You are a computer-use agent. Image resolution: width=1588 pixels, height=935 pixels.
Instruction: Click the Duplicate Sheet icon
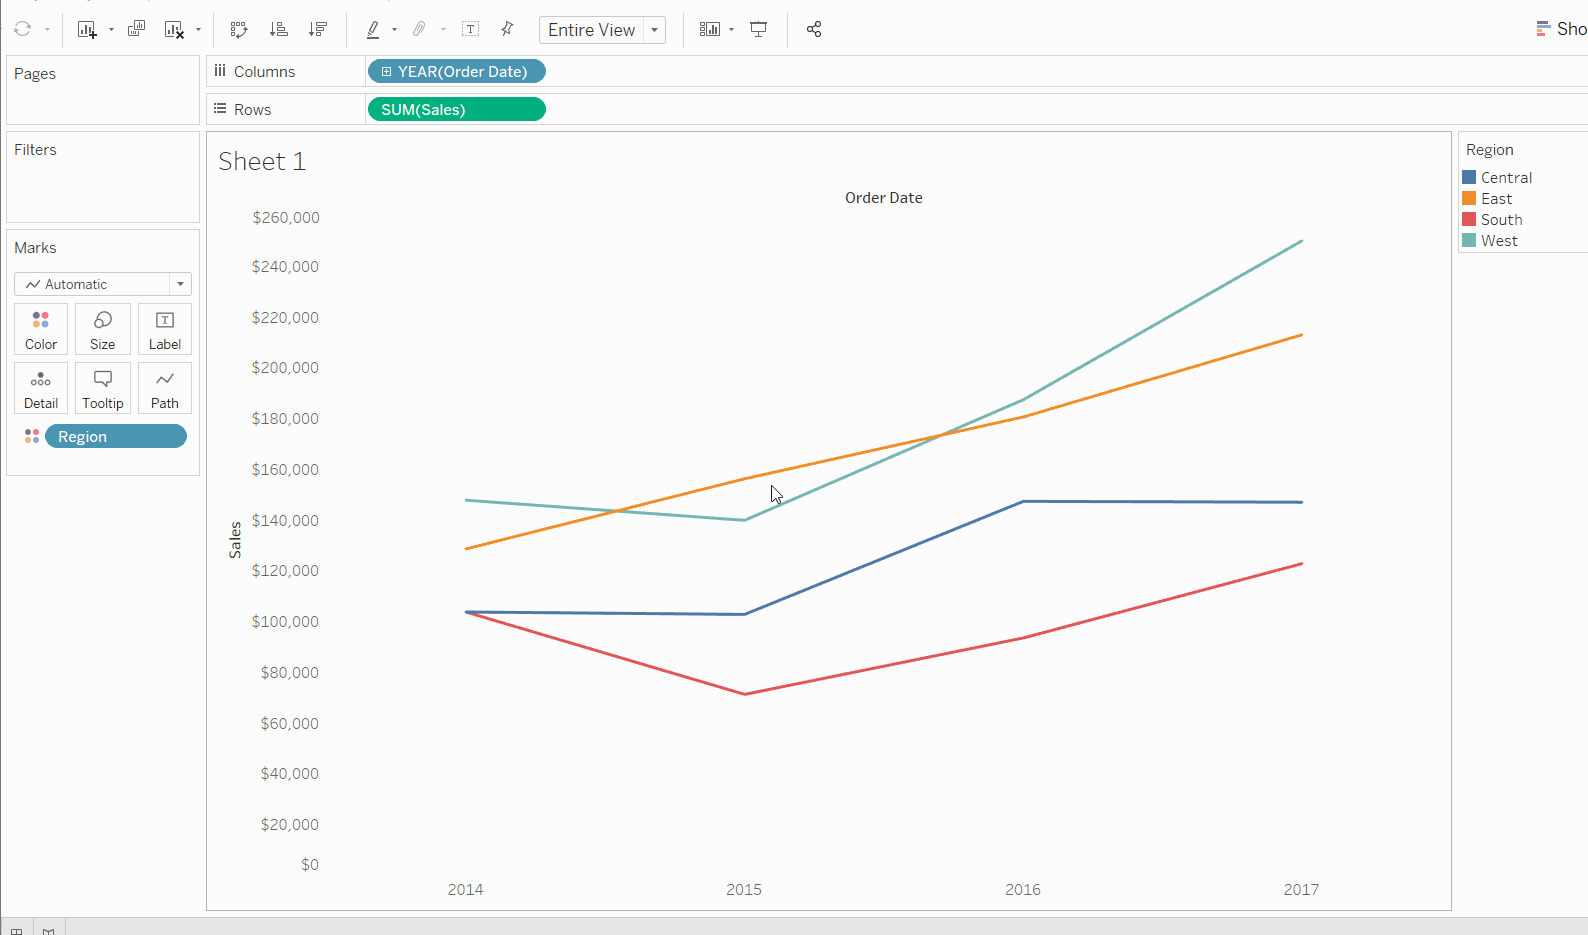137,29
